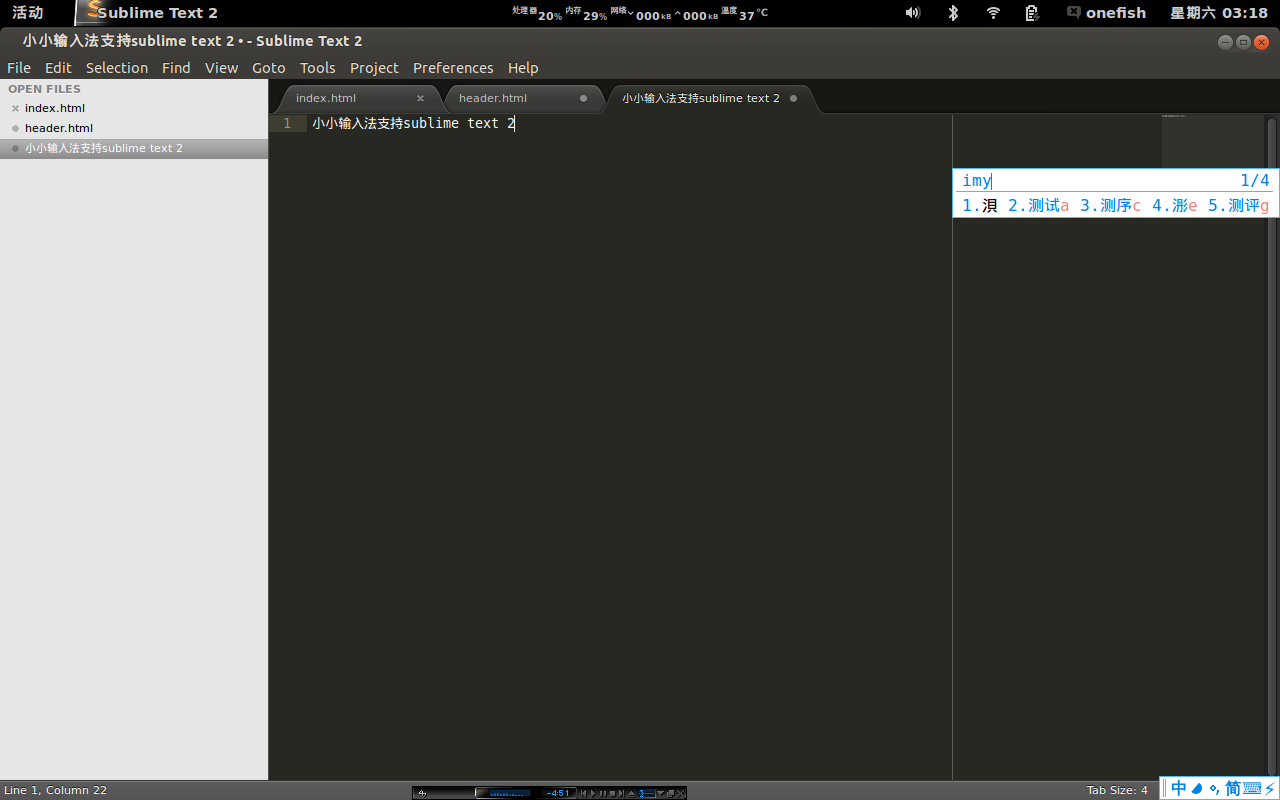
Task: Close index.html using sidebar x icon
Action: point(15,108)
